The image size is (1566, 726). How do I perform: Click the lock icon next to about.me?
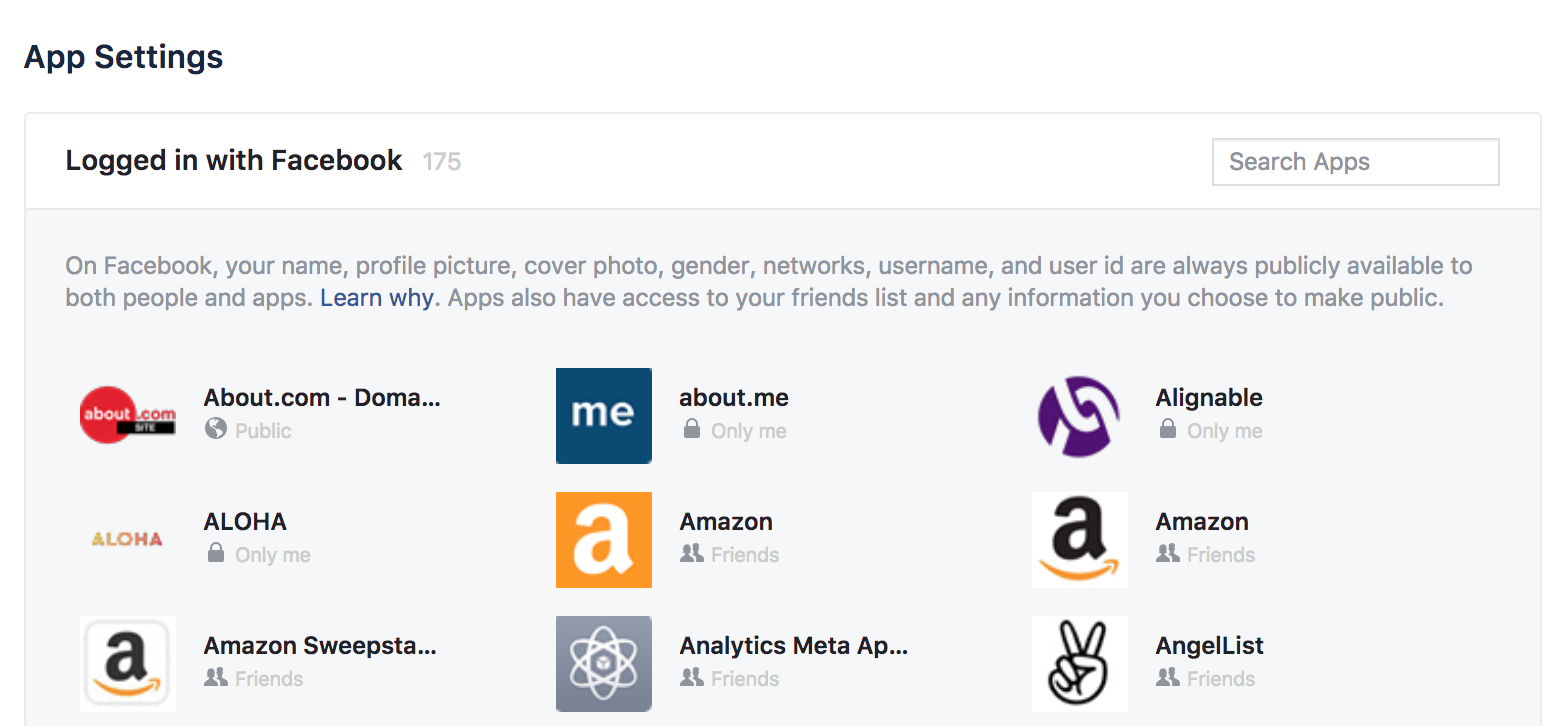coord(692,430)
